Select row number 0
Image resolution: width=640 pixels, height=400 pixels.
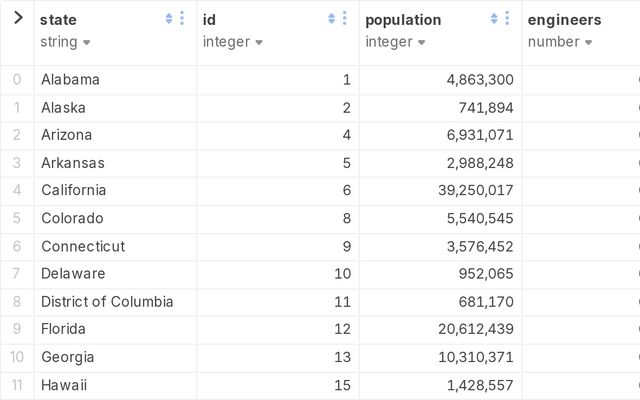tap(17, 80)
